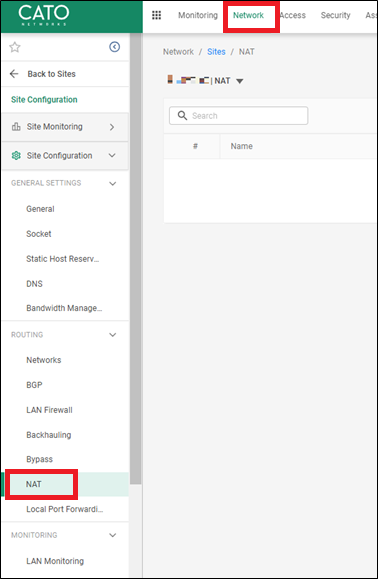The width and height of the screenshot is (378, 579).
Task: Focus the Search input field
Action: (x=238, y=116)
